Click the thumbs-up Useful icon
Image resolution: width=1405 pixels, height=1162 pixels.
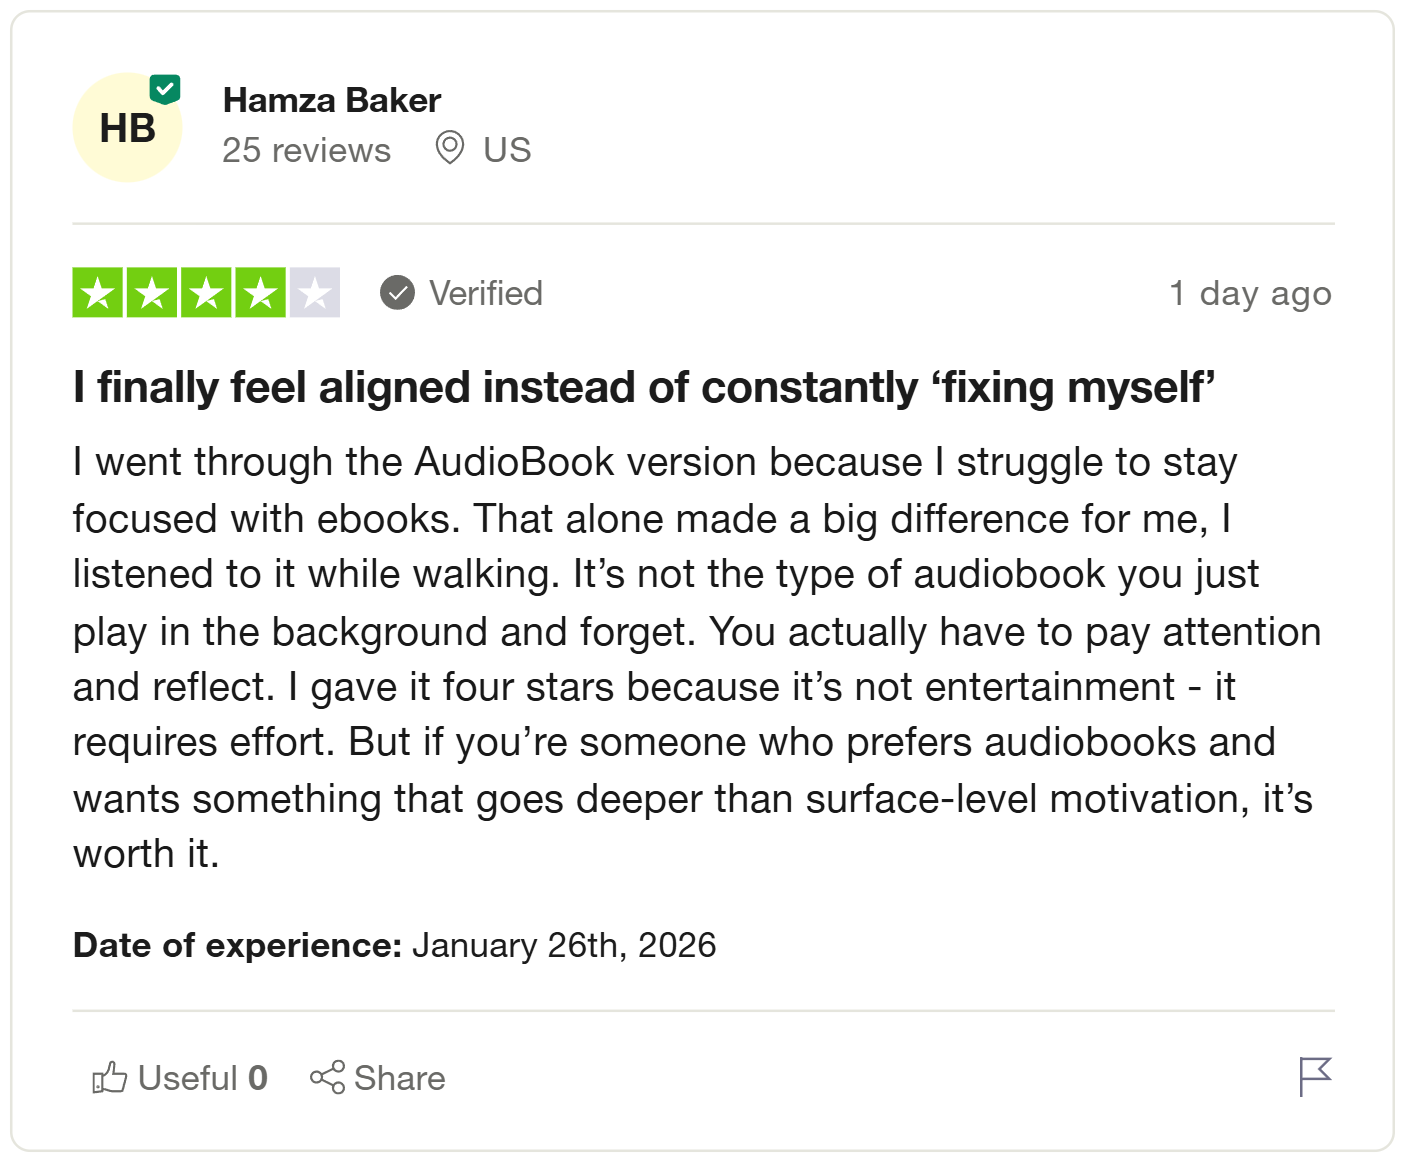(110, 1078)
